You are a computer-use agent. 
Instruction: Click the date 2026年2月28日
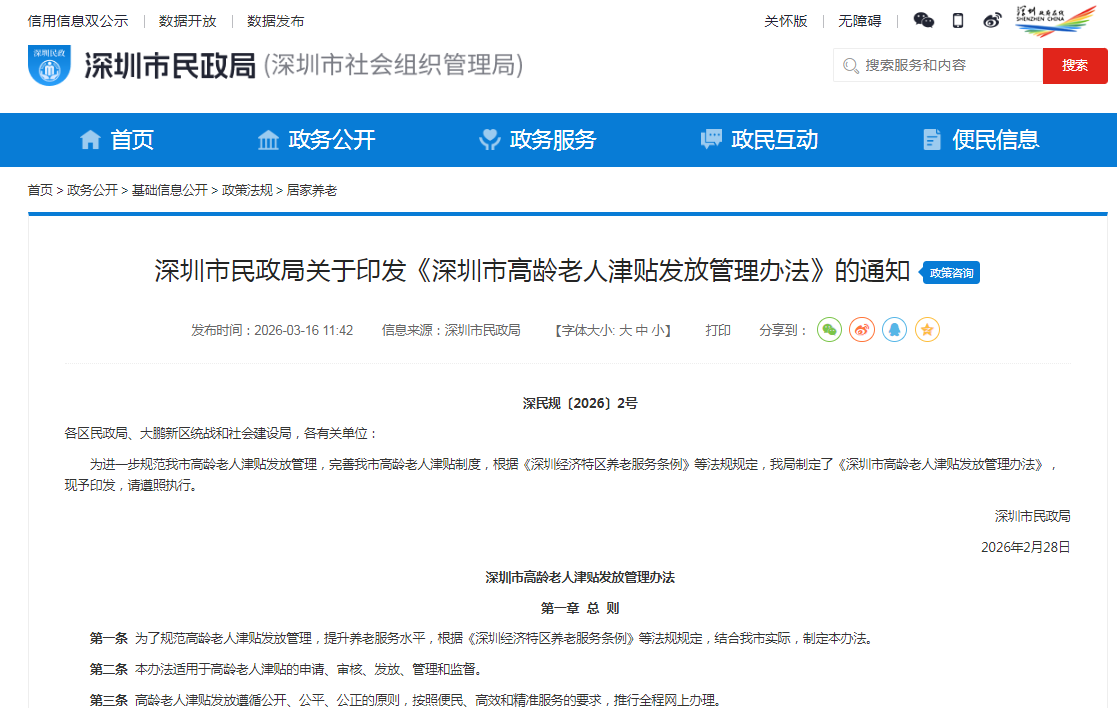[x=1026, y=547]
